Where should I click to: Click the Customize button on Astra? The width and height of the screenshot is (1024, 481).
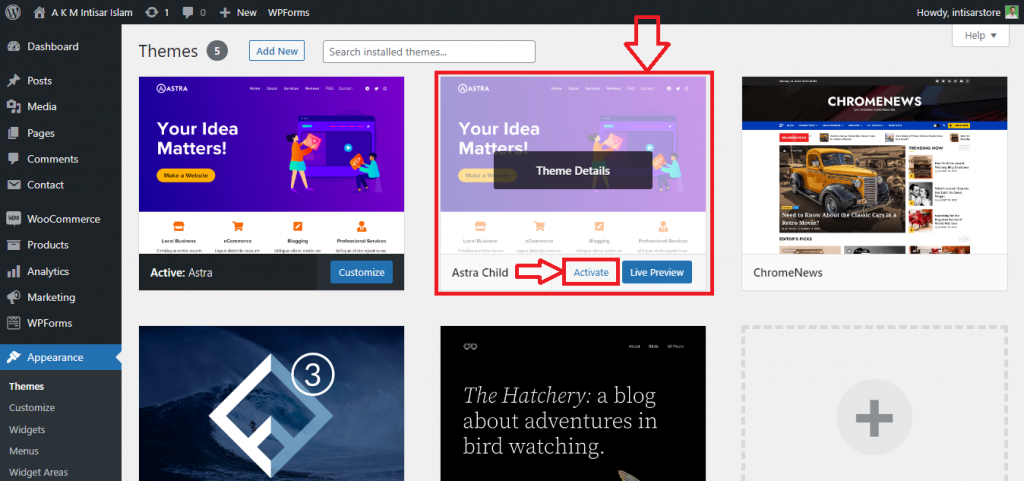pos(362,272)
